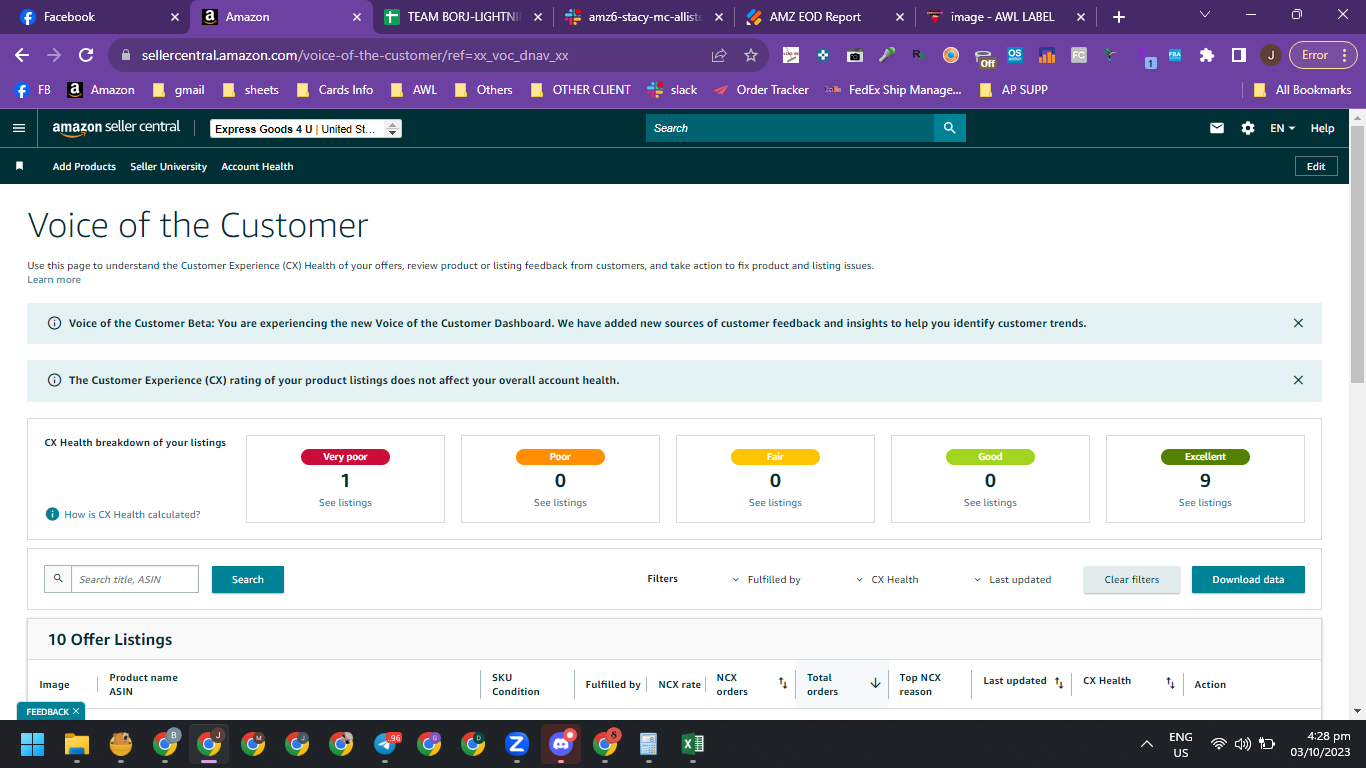Switch to the TEAM BORJ-LIGHTNI tab

click(462, 17)
